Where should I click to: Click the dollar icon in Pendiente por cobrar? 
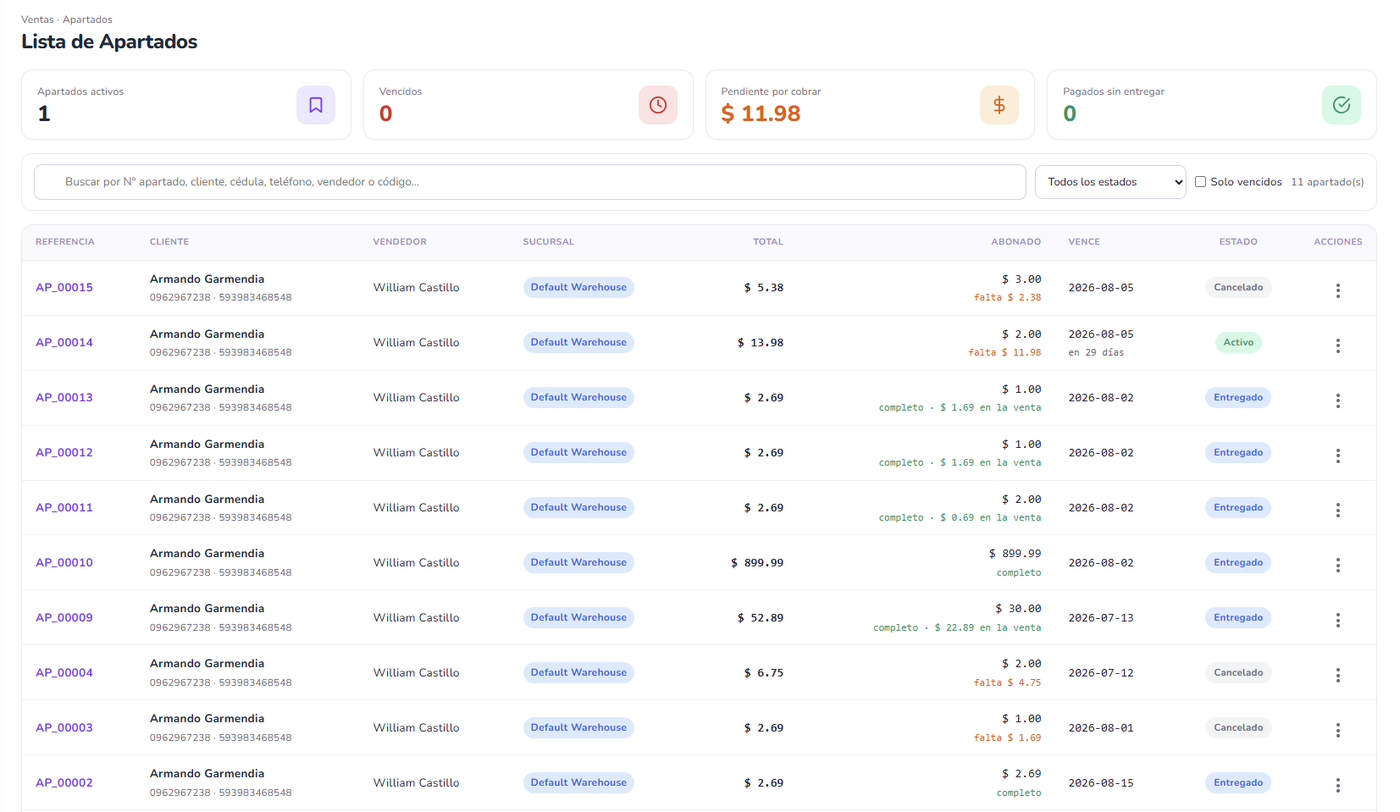click(x=999, y=105)
